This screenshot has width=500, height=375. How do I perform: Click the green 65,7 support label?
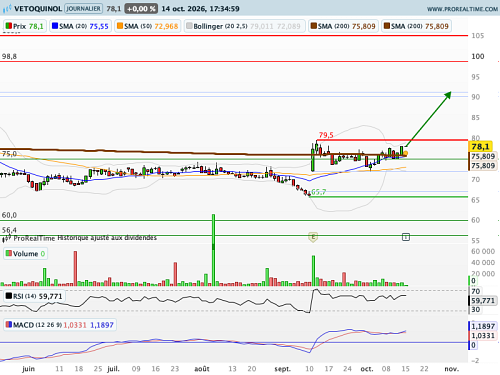319,192
